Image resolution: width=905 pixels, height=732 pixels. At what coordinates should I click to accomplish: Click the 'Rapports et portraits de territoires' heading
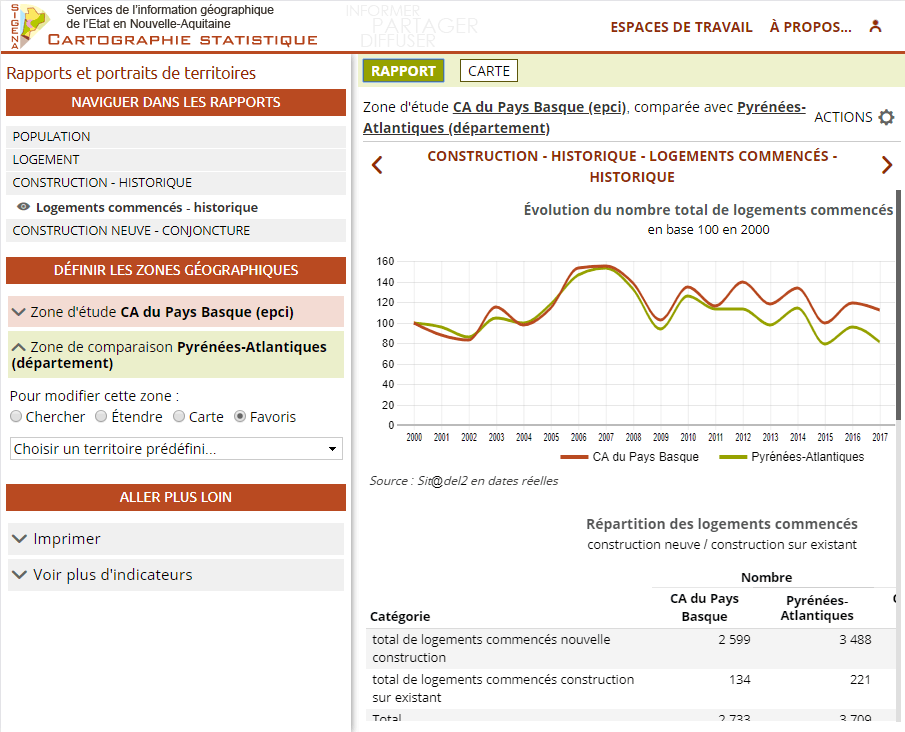tap(131, 73)
